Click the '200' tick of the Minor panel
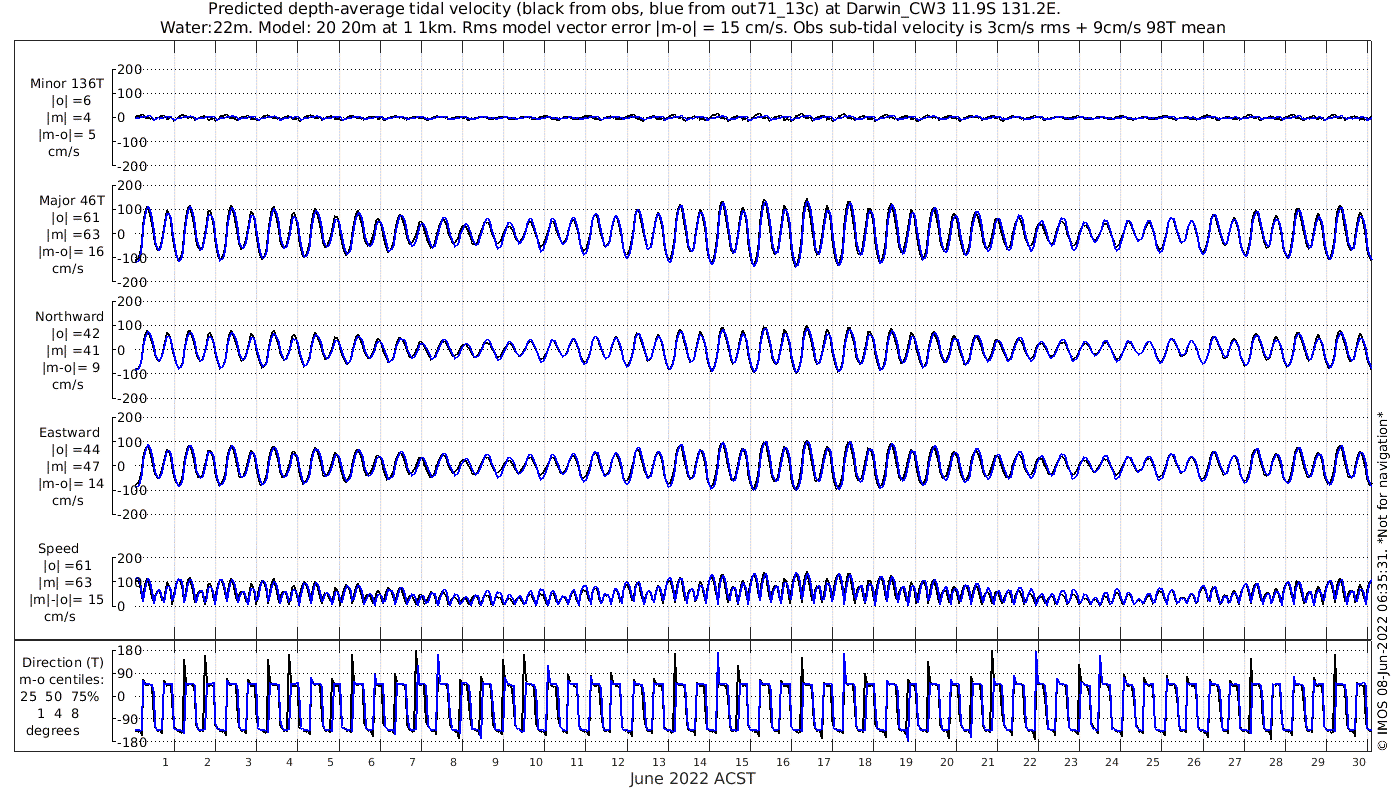The height and width of the screenshot is (800, 1400). tap(131, 69)
